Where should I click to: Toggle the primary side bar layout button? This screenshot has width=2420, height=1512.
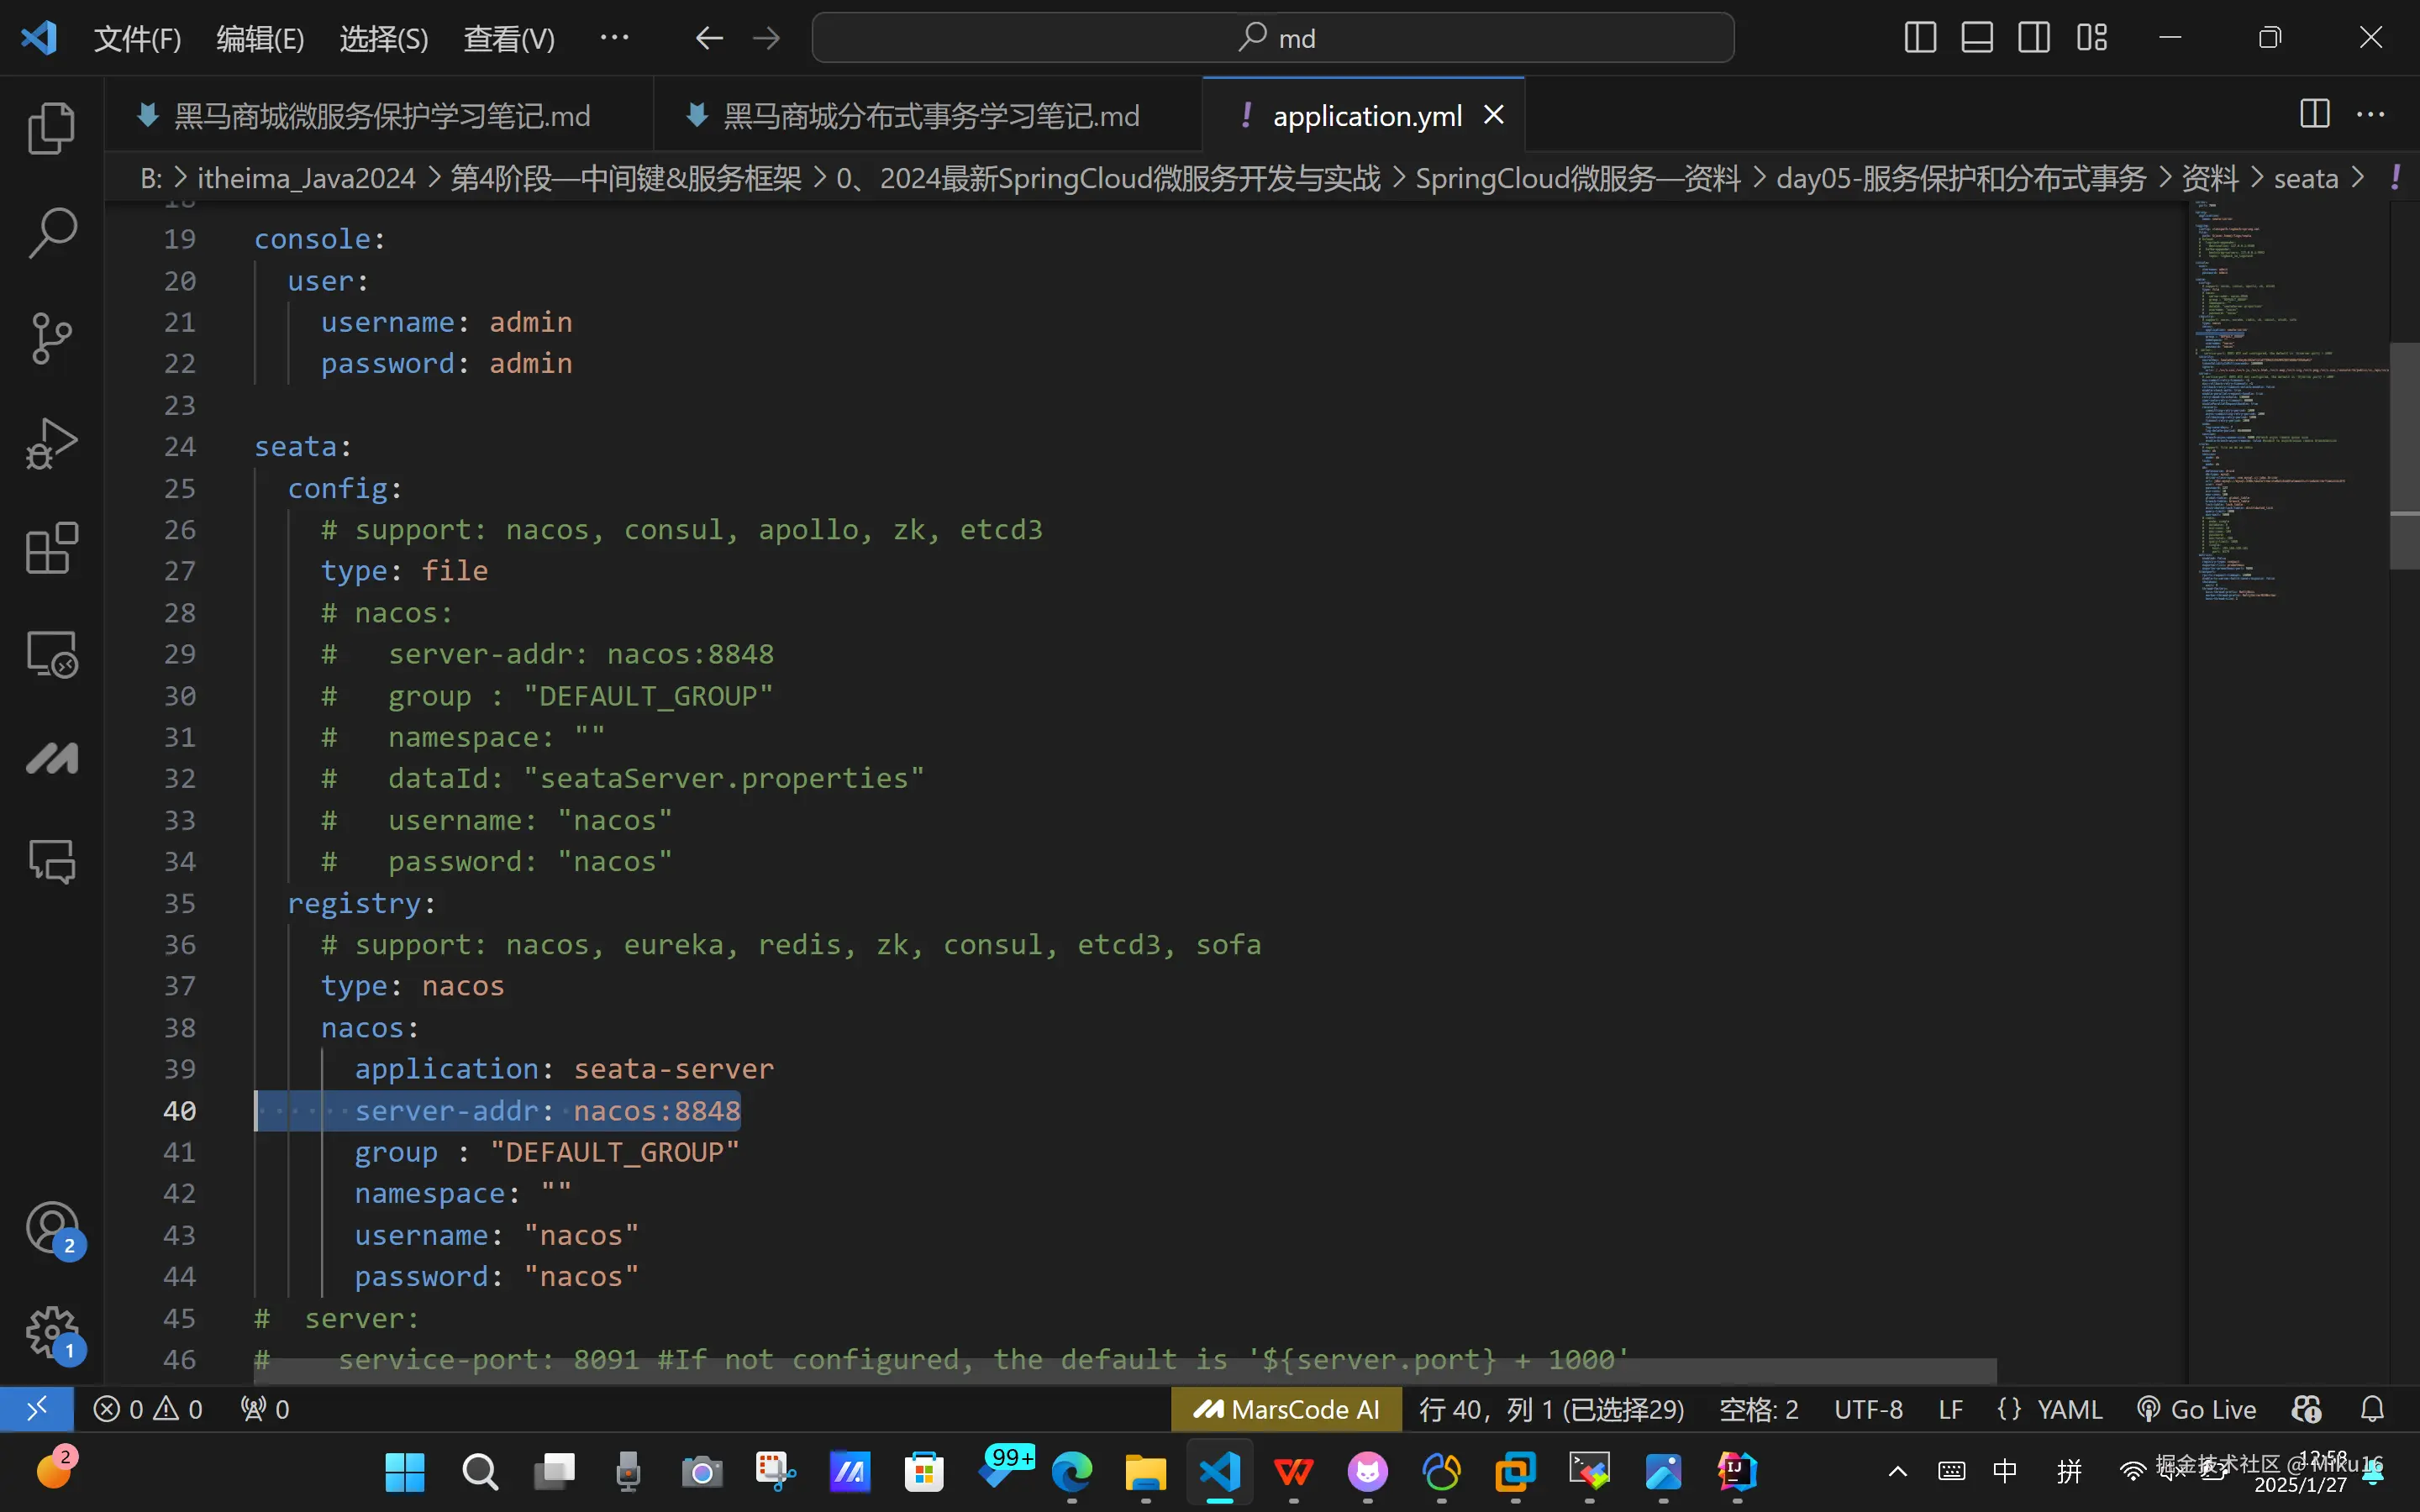tap(1919, 38)
